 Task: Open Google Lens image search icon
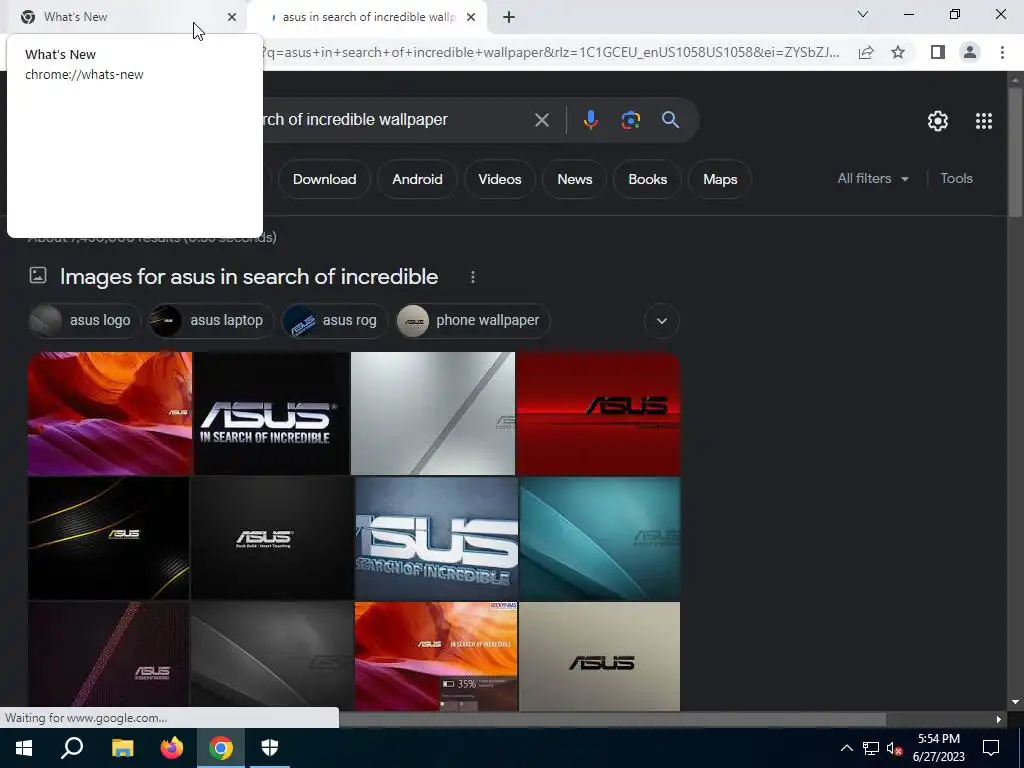coord(630,120)
